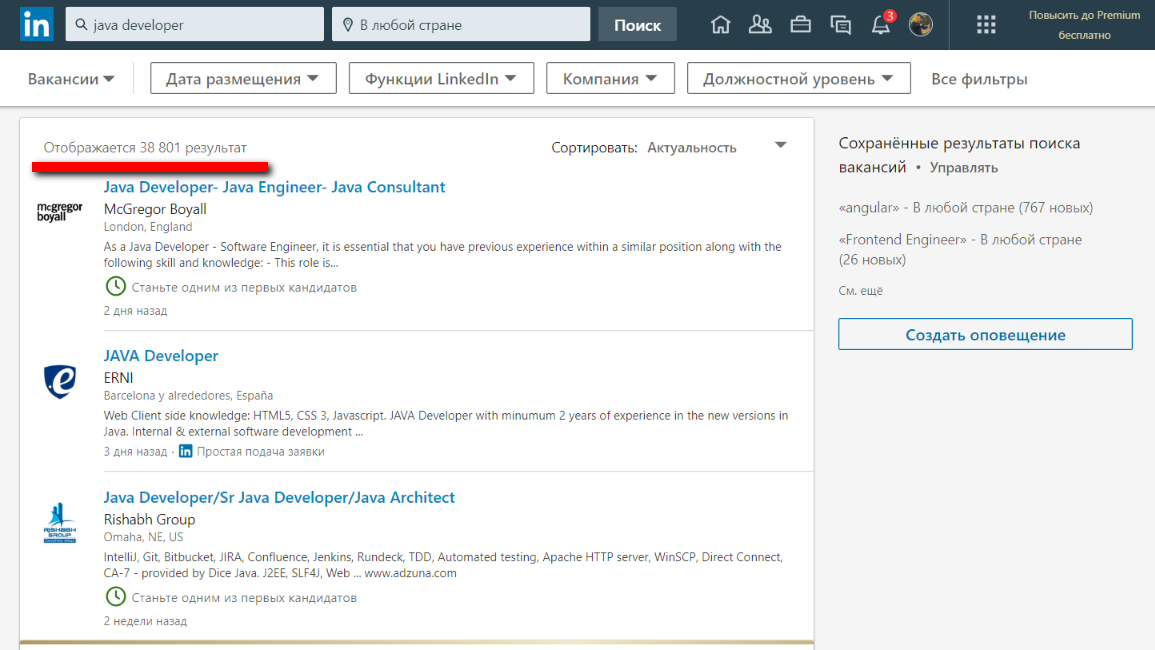This screenshot has width=1155, height=650.
Task: Select the Актуальность sort value
Action: [x=692, y=147]
